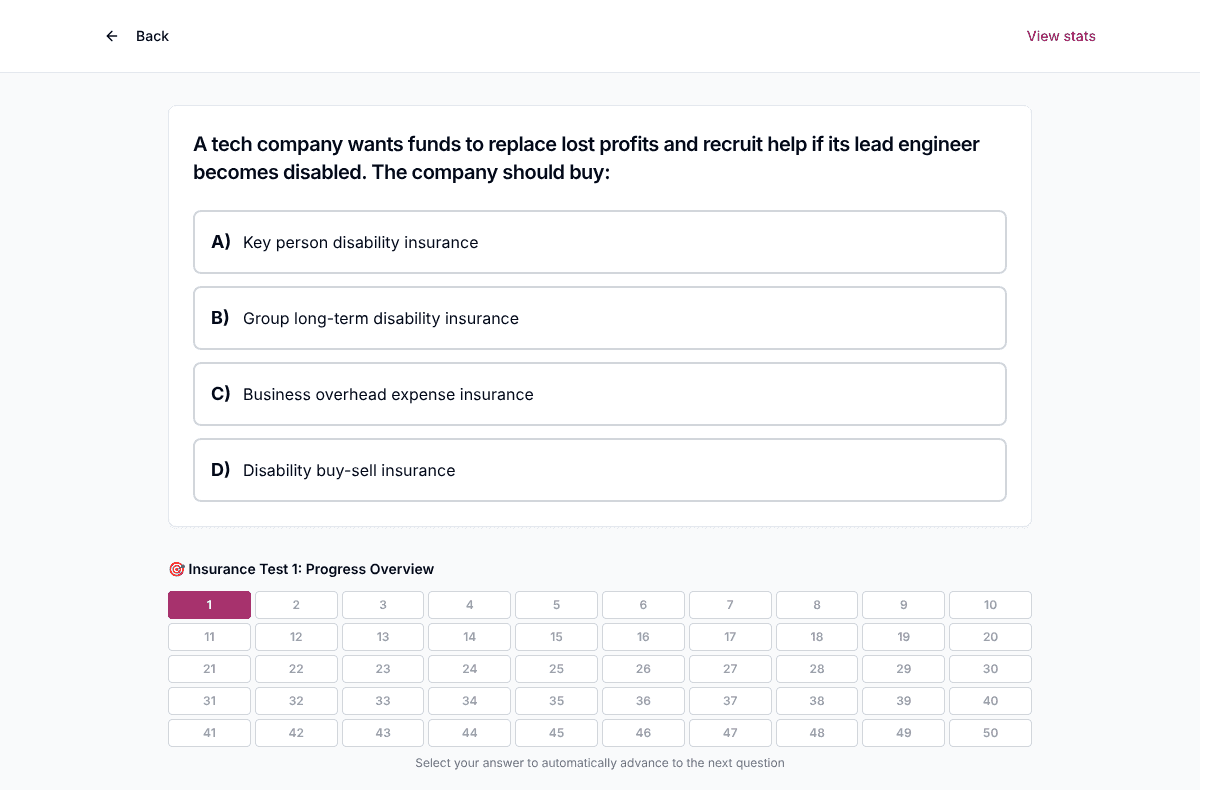Go to last question 50
Screen dimensions: 1215x790
point(990,733)
